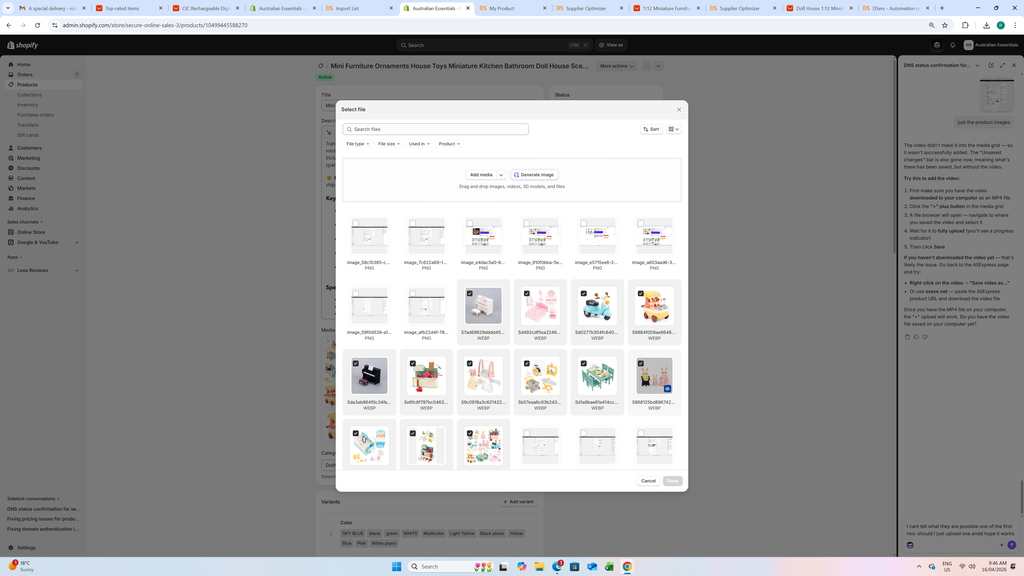Open the Used in filter

[419, 144]
